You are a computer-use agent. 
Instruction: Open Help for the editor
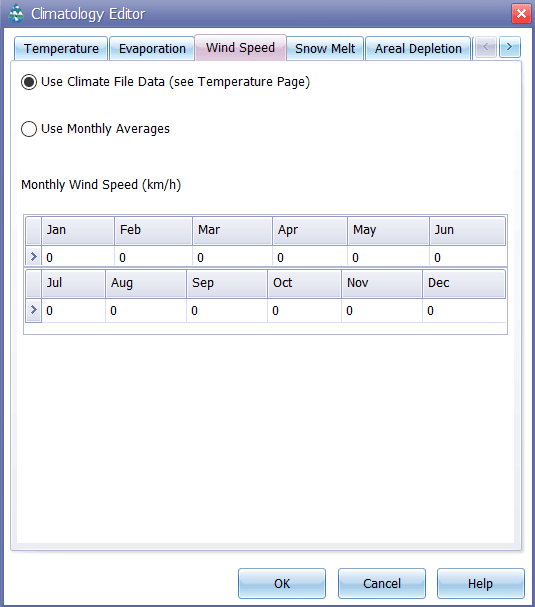click(x=481, y=583)
